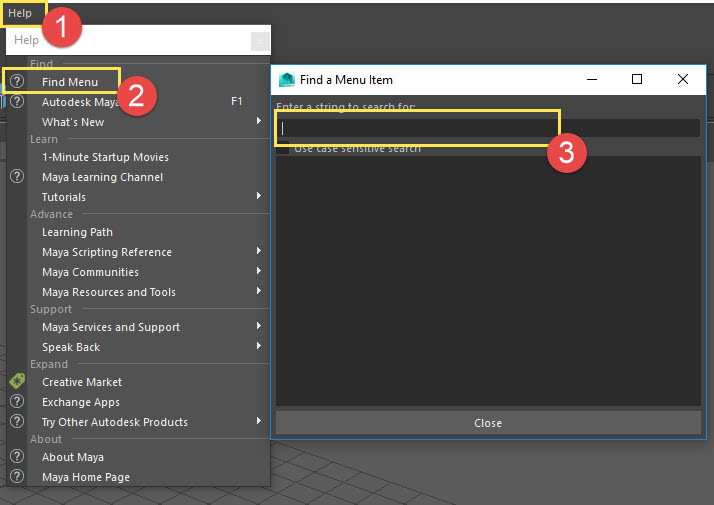Screen dimensions: 714x505
Task: Click Maya logo in Find a Menu Item title
Action: (287, 80)
